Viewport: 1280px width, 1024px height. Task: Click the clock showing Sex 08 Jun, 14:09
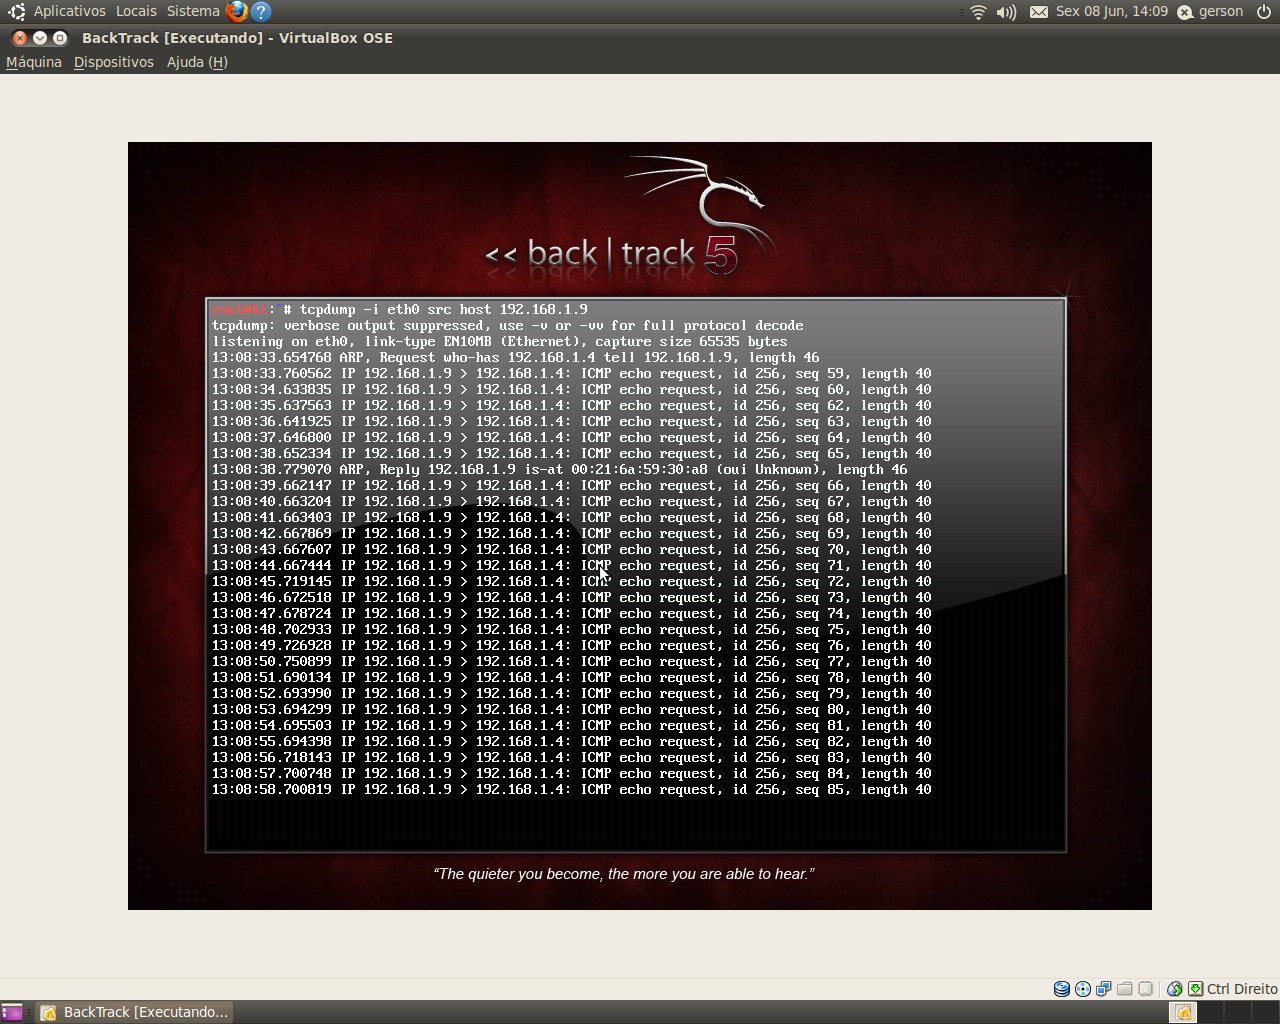[1111, 11]
